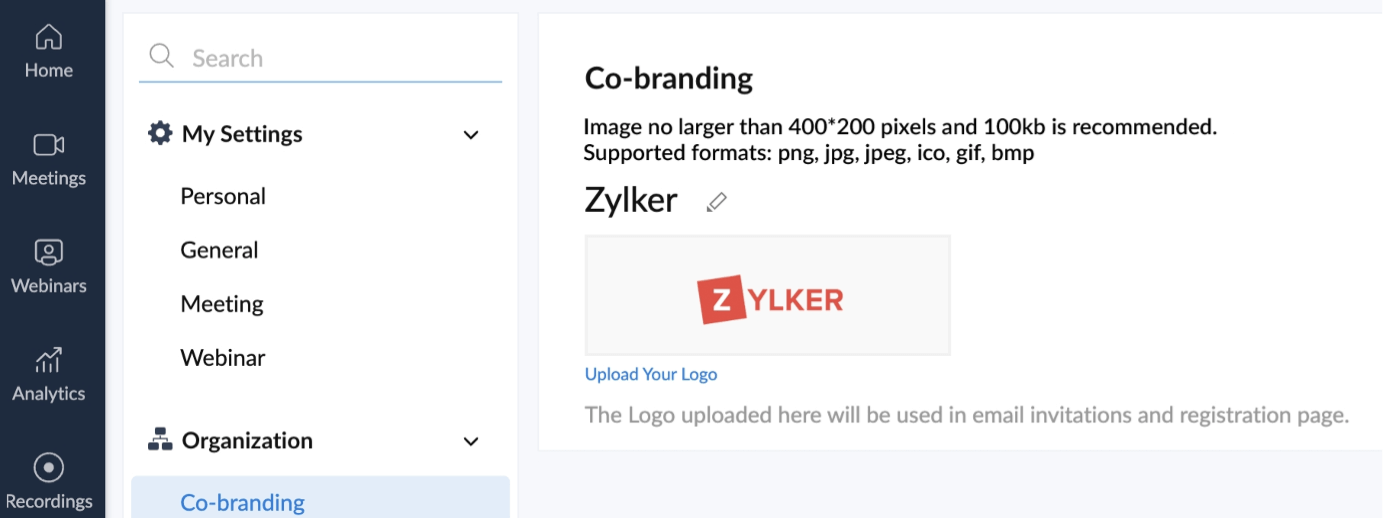Viewport: 1383px width, 518px height.
Task: Click the pencil icon beside Zylker
Action: click(716, 202)
